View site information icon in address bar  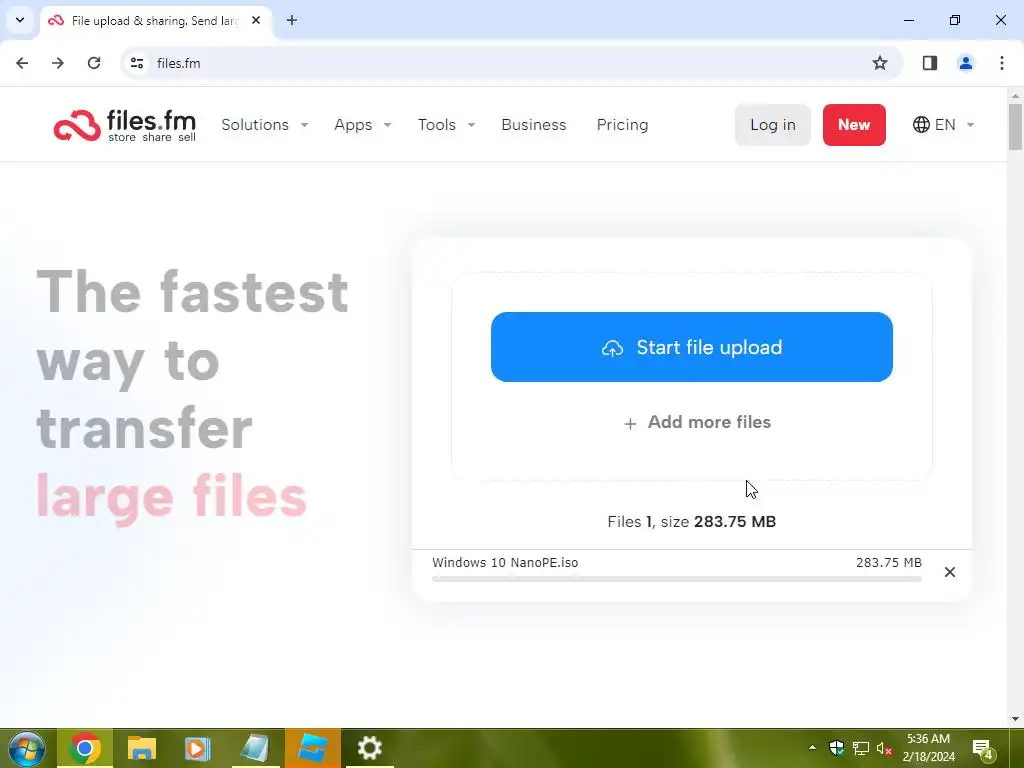(x=137, y=63)
